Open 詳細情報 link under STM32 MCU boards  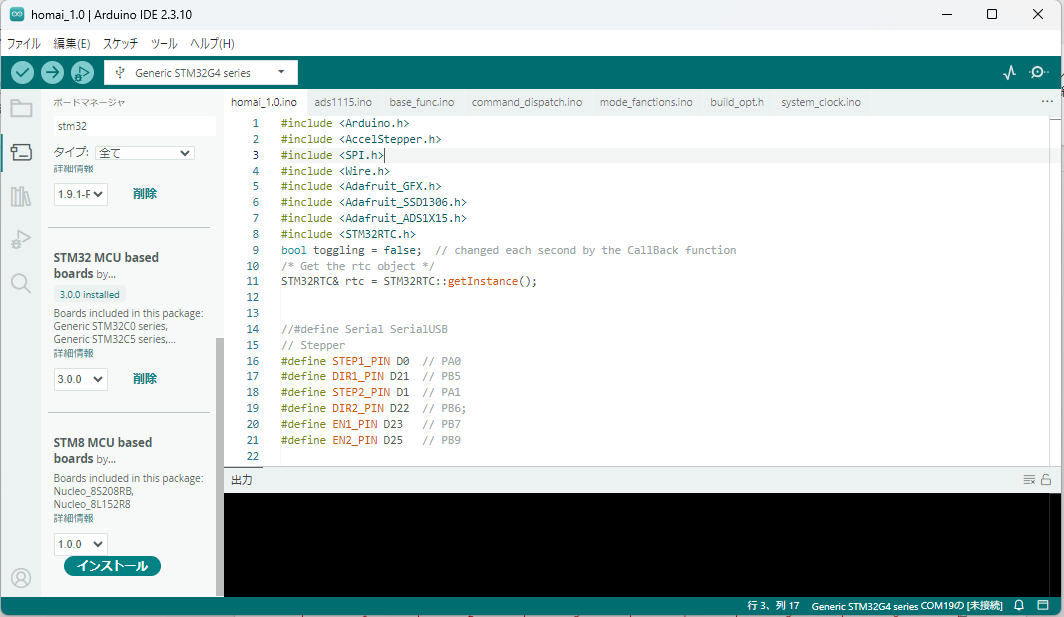pyautogui.click(x=73, y=353)
